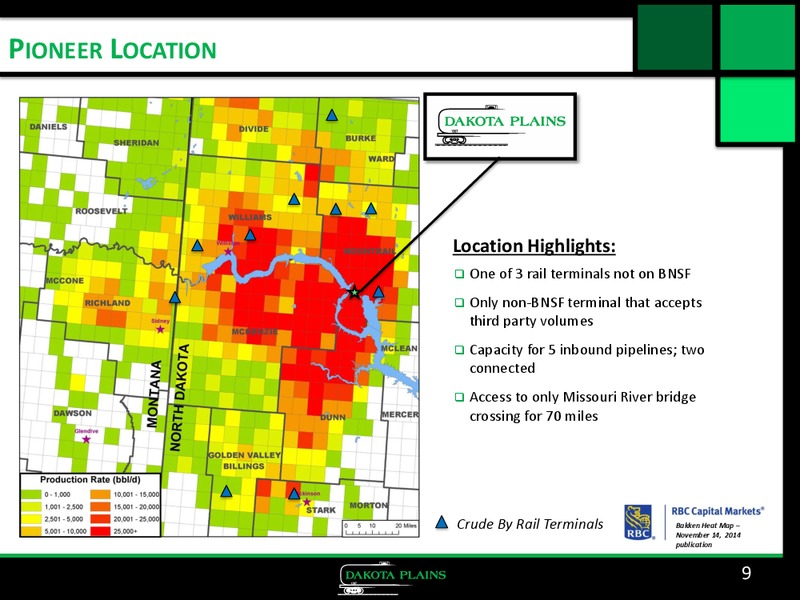Select the terminal triangle in Golden Valley/Billings area

click(x=226, y=491)
